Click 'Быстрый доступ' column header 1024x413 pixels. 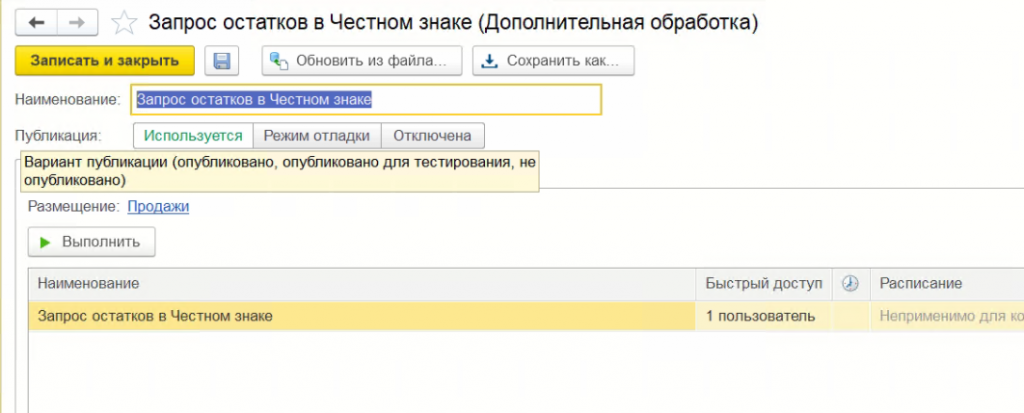pos(763,284)
